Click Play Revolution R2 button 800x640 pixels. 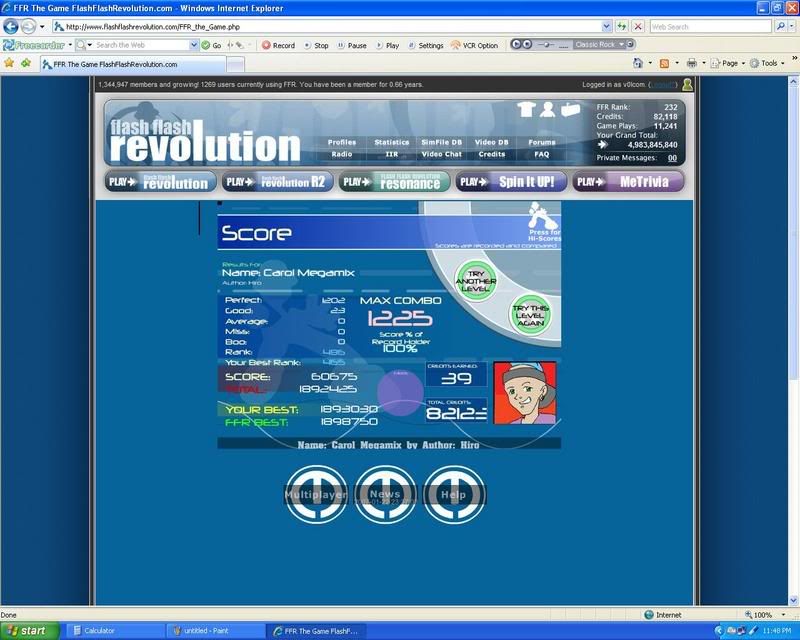click(x=277, y=182)
